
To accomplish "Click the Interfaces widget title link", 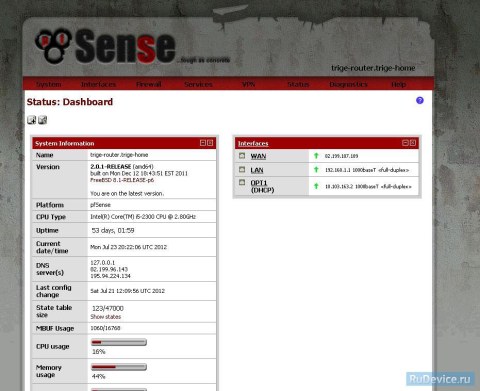I will 253,143.
